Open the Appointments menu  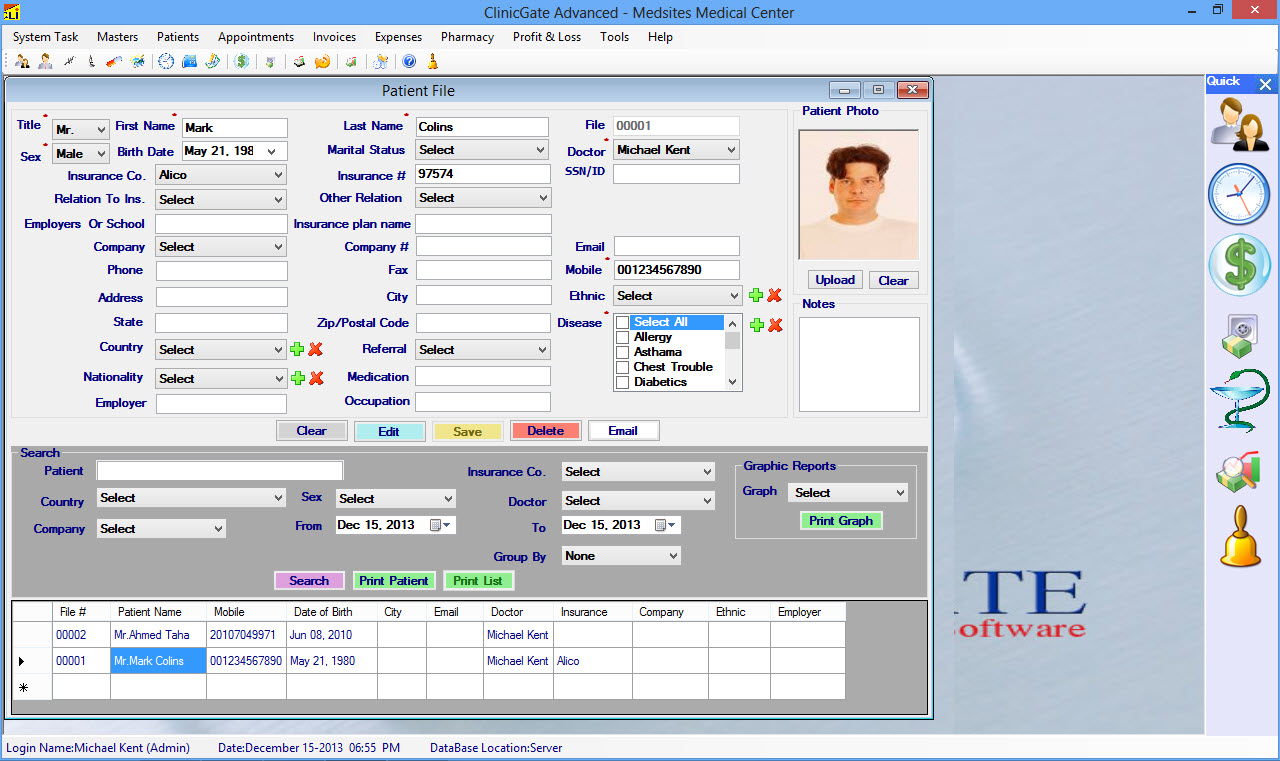(256, 37)
